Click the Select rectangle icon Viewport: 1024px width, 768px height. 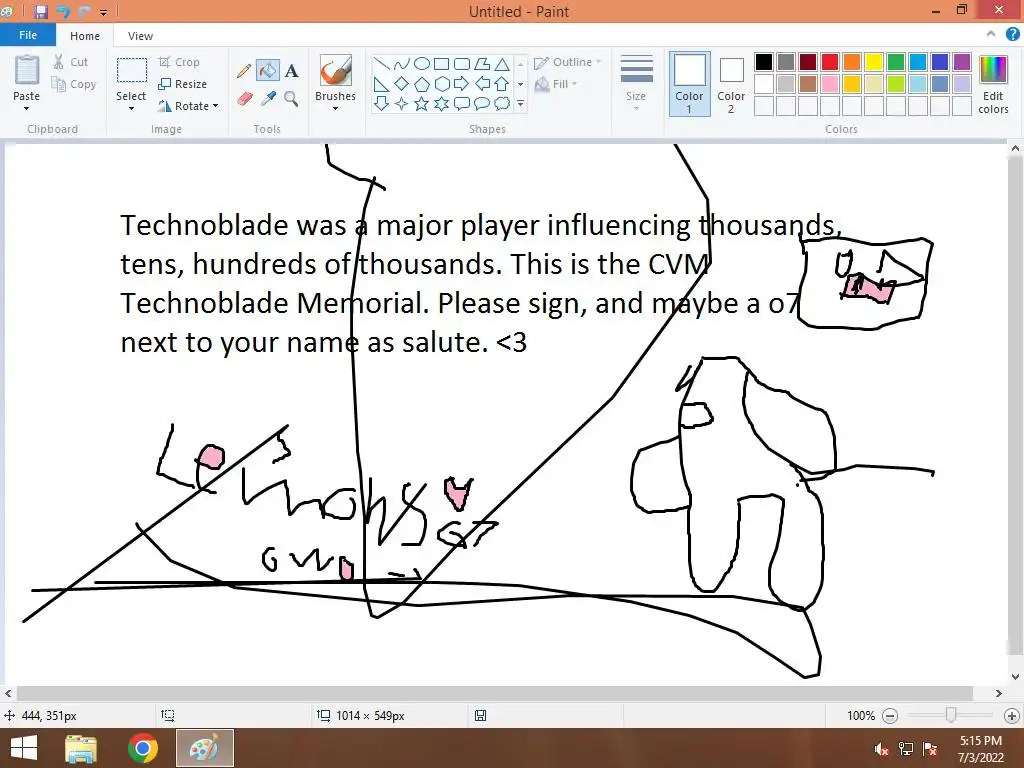coord(131,70)
